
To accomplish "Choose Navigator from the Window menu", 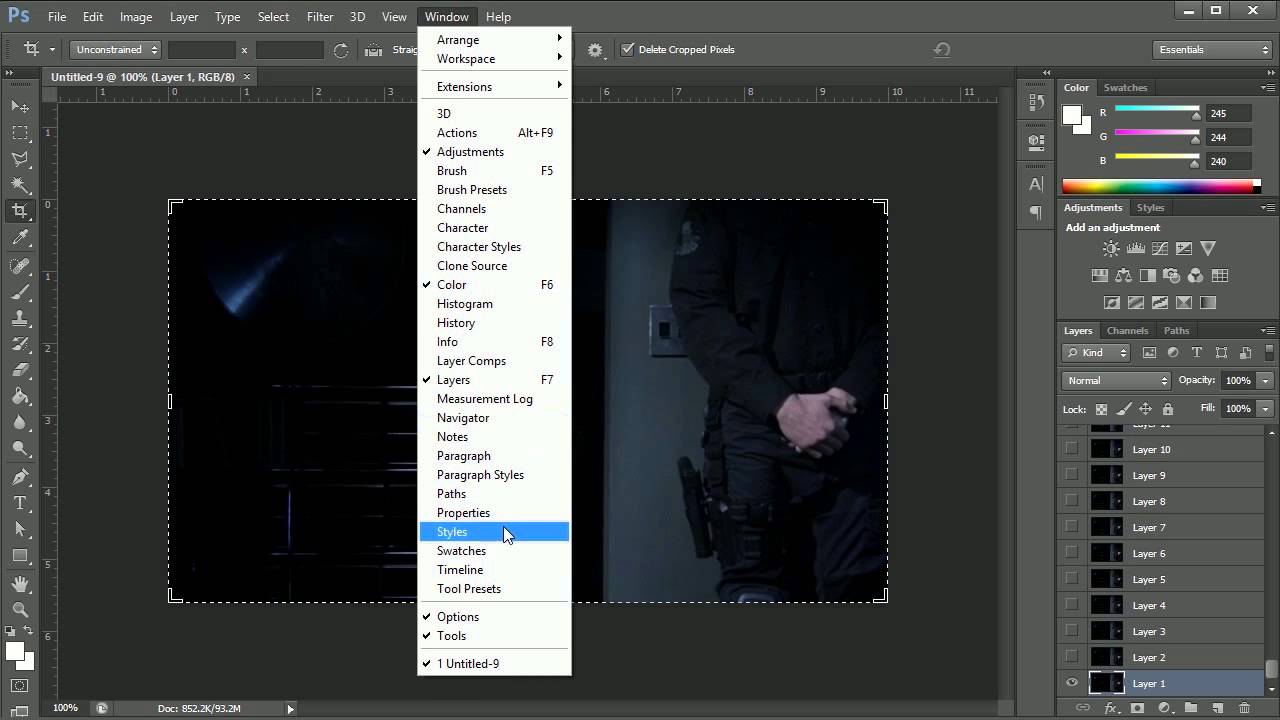I will 495,418.
